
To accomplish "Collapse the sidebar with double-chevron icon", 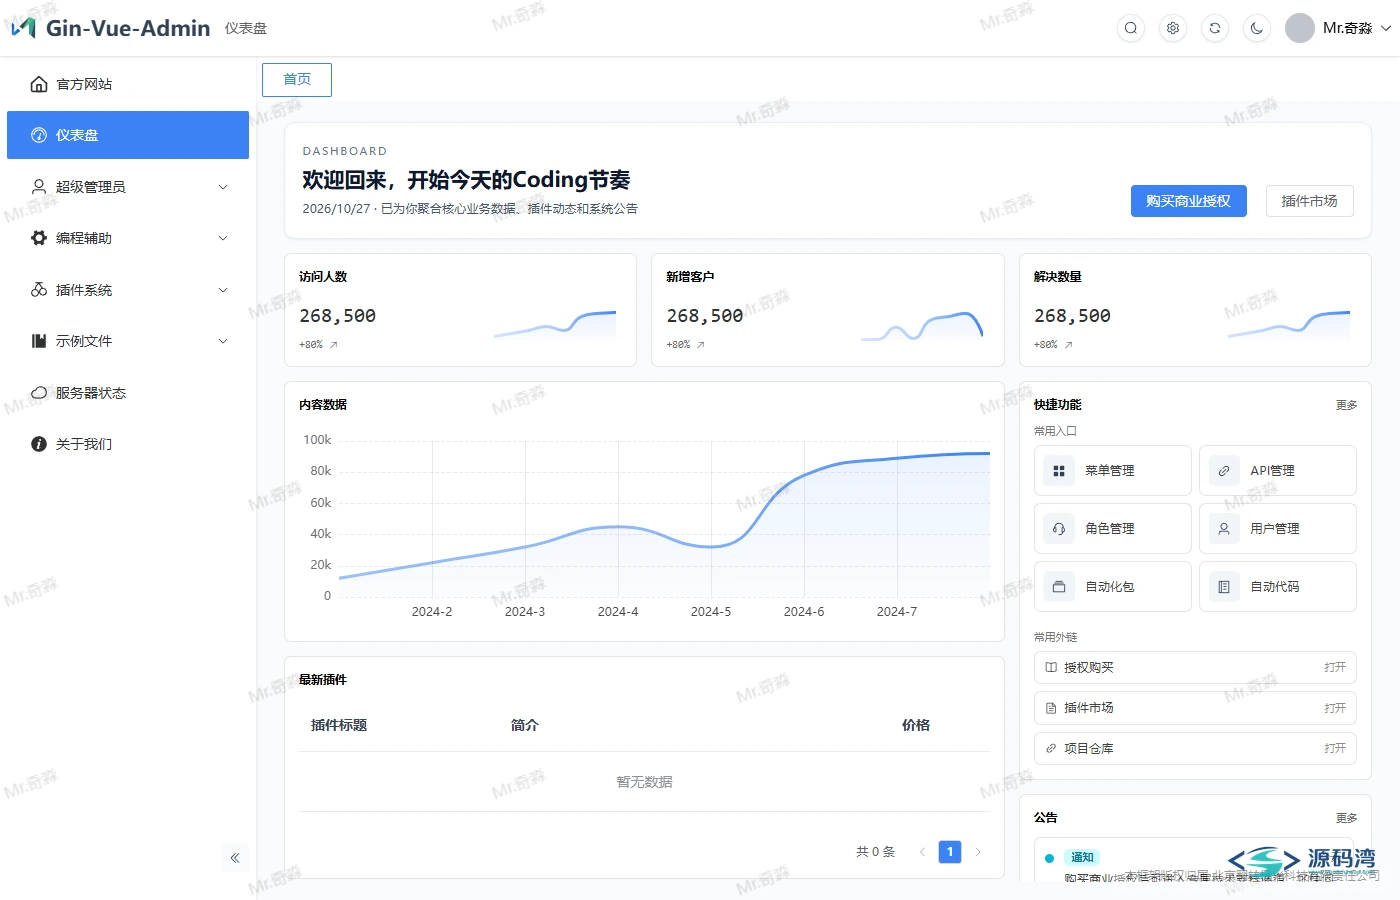I will point(235,858).
